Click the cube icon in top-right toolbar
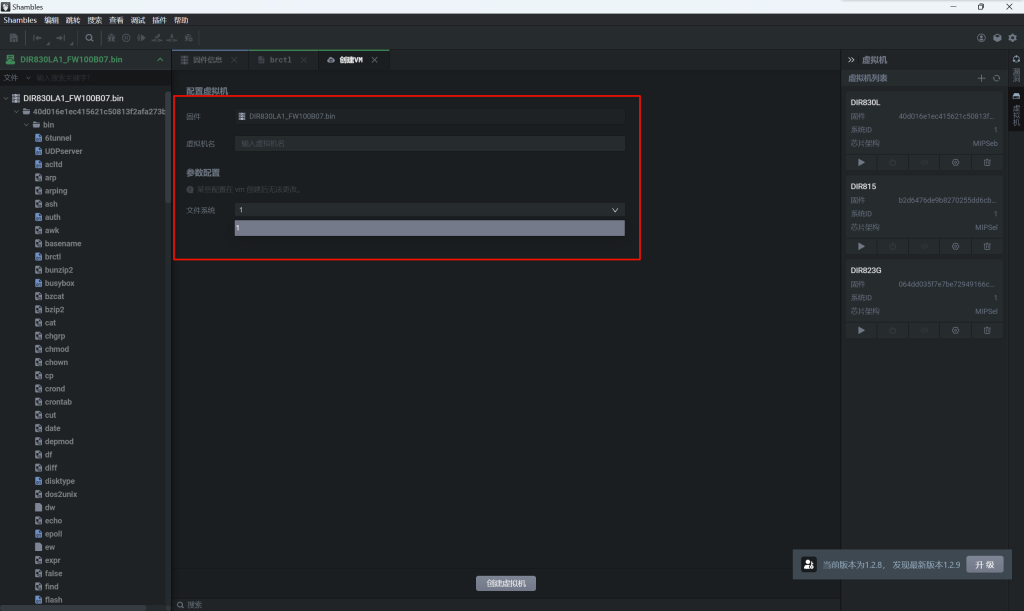Image resolution: width=1024 pixels, height=611 pixels. 997,38
